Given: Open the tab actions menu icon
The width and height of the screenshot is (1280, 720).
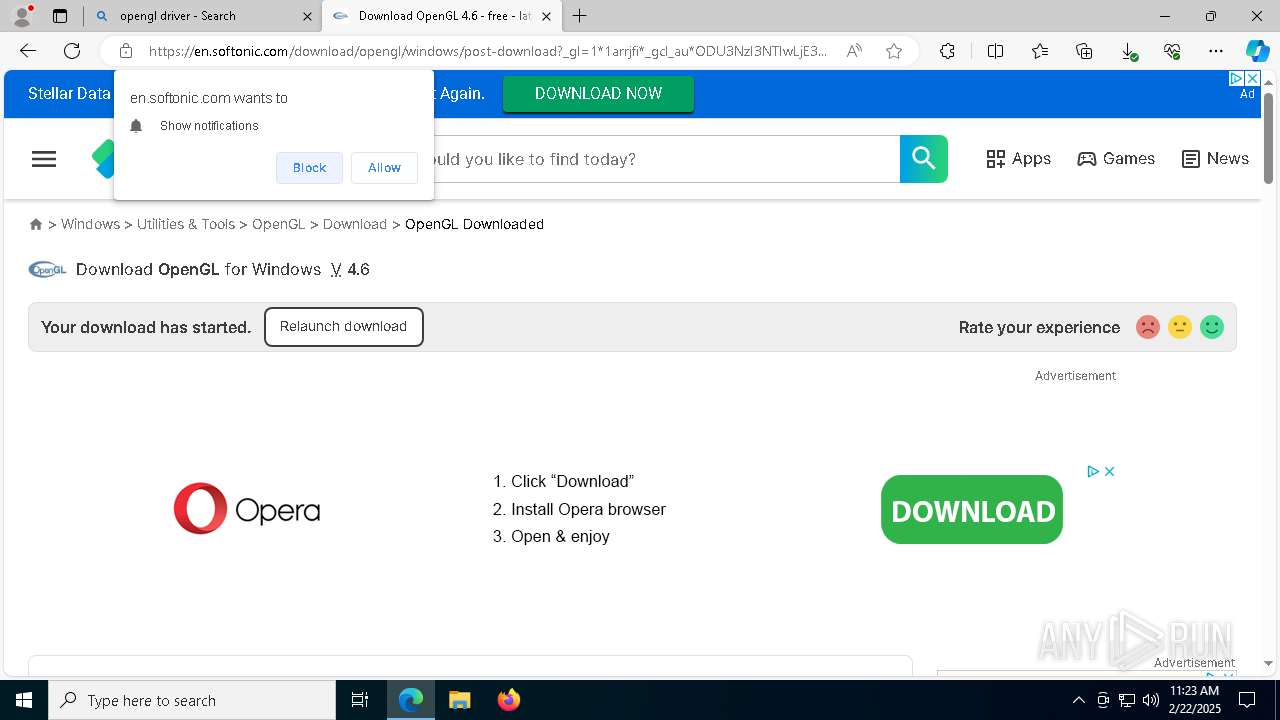Looking at the screenshot, I should [60, 16].
